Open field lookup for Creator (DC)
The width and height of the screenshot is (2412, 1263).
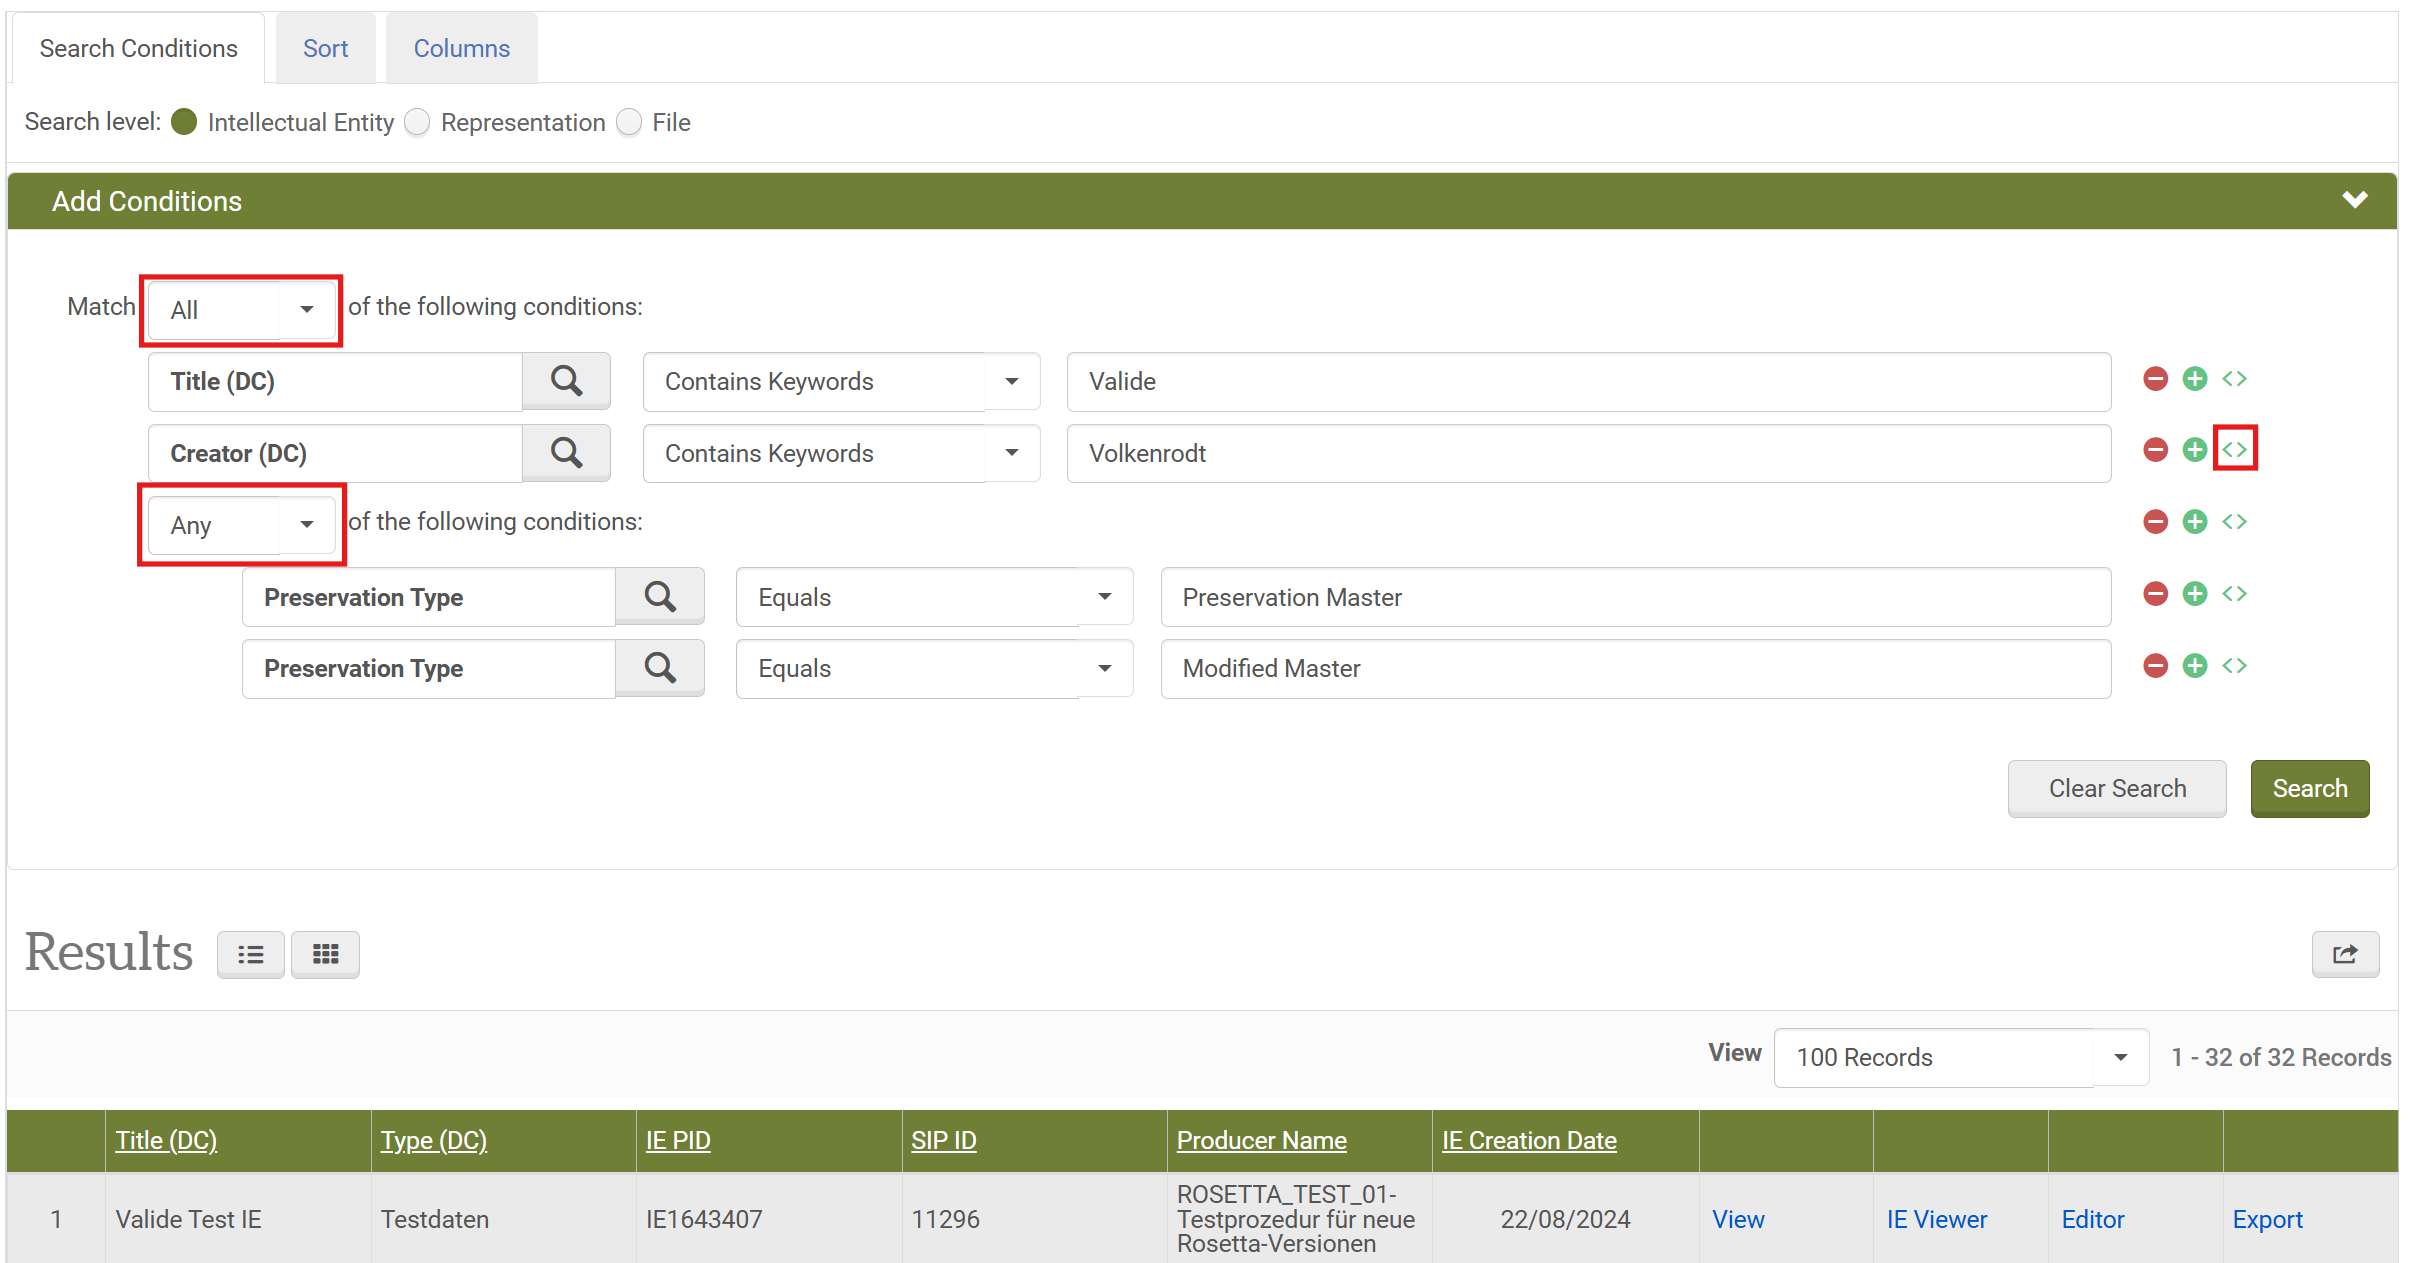point(566,453)
